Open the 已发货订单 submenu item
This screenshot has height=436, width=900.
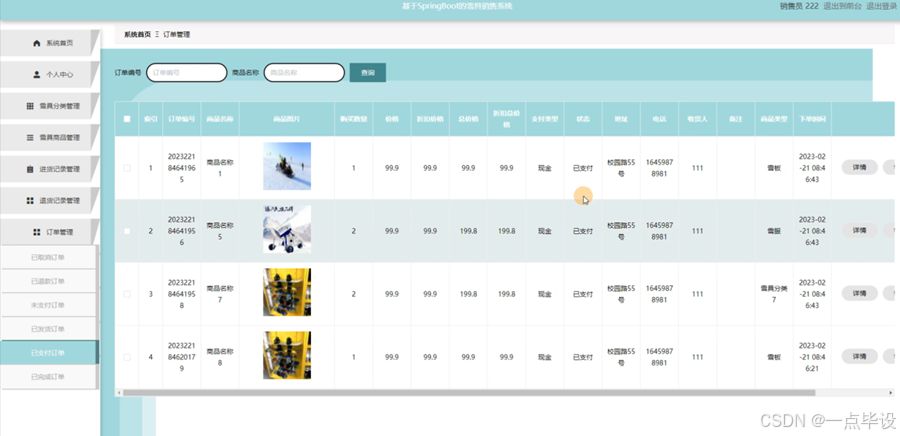(48, 329)
